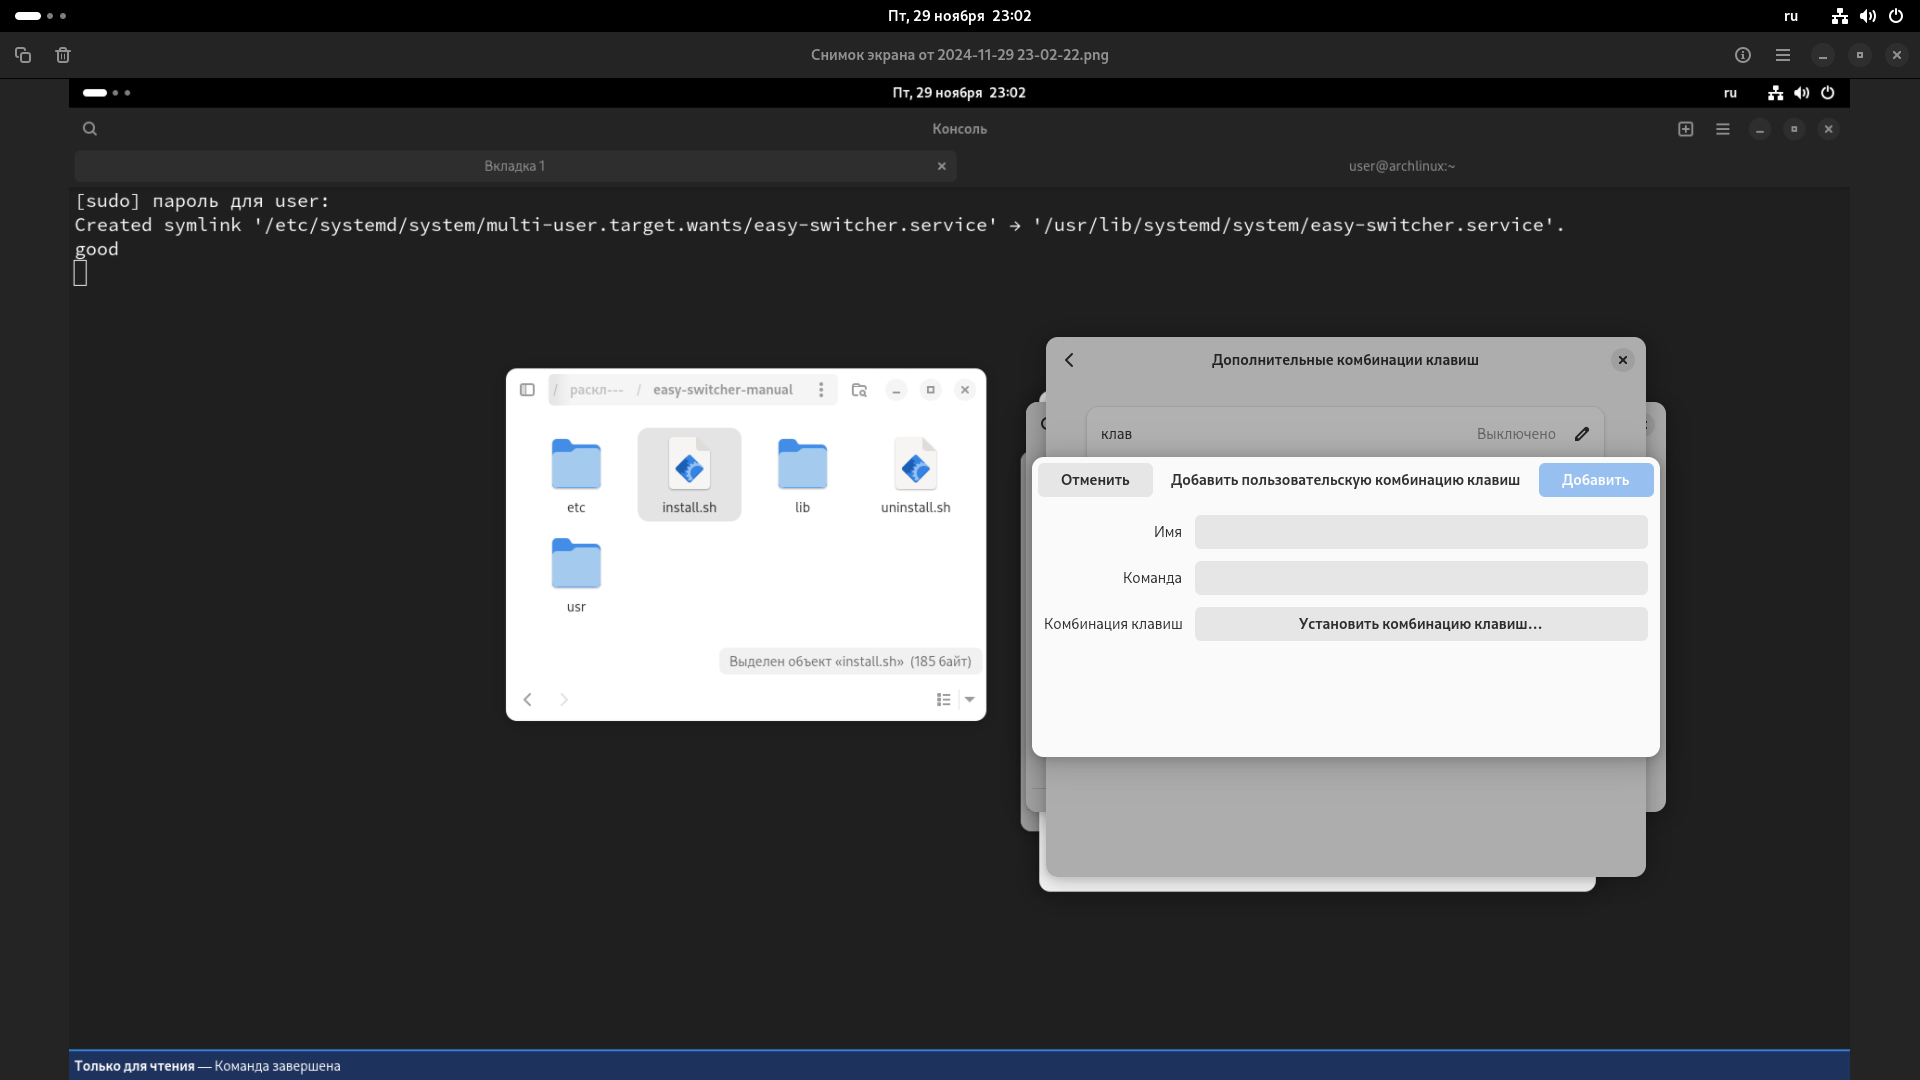Click the console search magnifier icon
1920x1080 pixels.
[90, 129]
